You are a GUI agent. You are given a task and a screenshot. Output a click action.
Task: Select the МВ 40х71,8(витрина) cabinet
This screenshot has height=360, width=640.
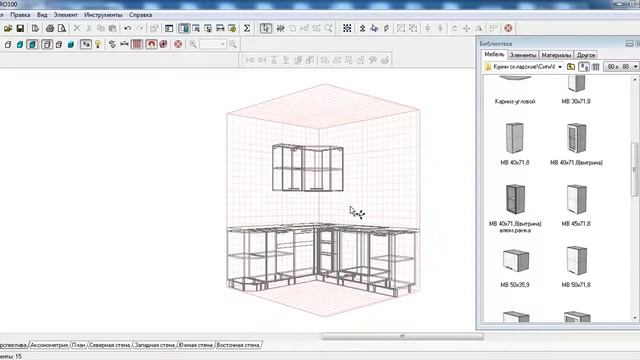coord(576,144)
